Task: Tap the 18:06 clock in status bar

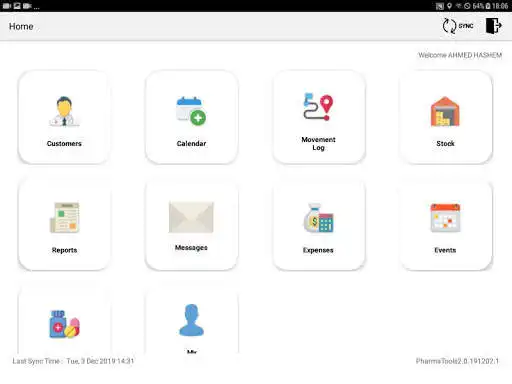Action: point(500,6)
